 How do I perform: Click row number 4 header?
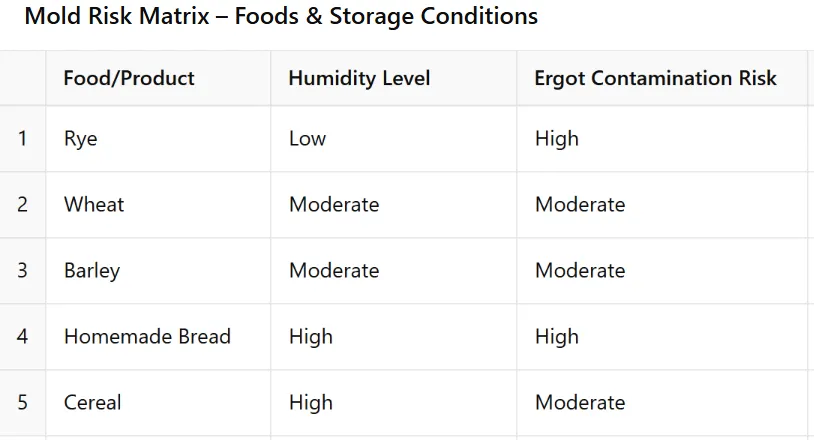coord(22,336)
